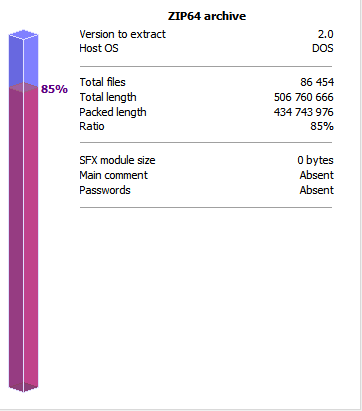Select the Total files label
Screen dimensions: 362x411
click(102, 82)
